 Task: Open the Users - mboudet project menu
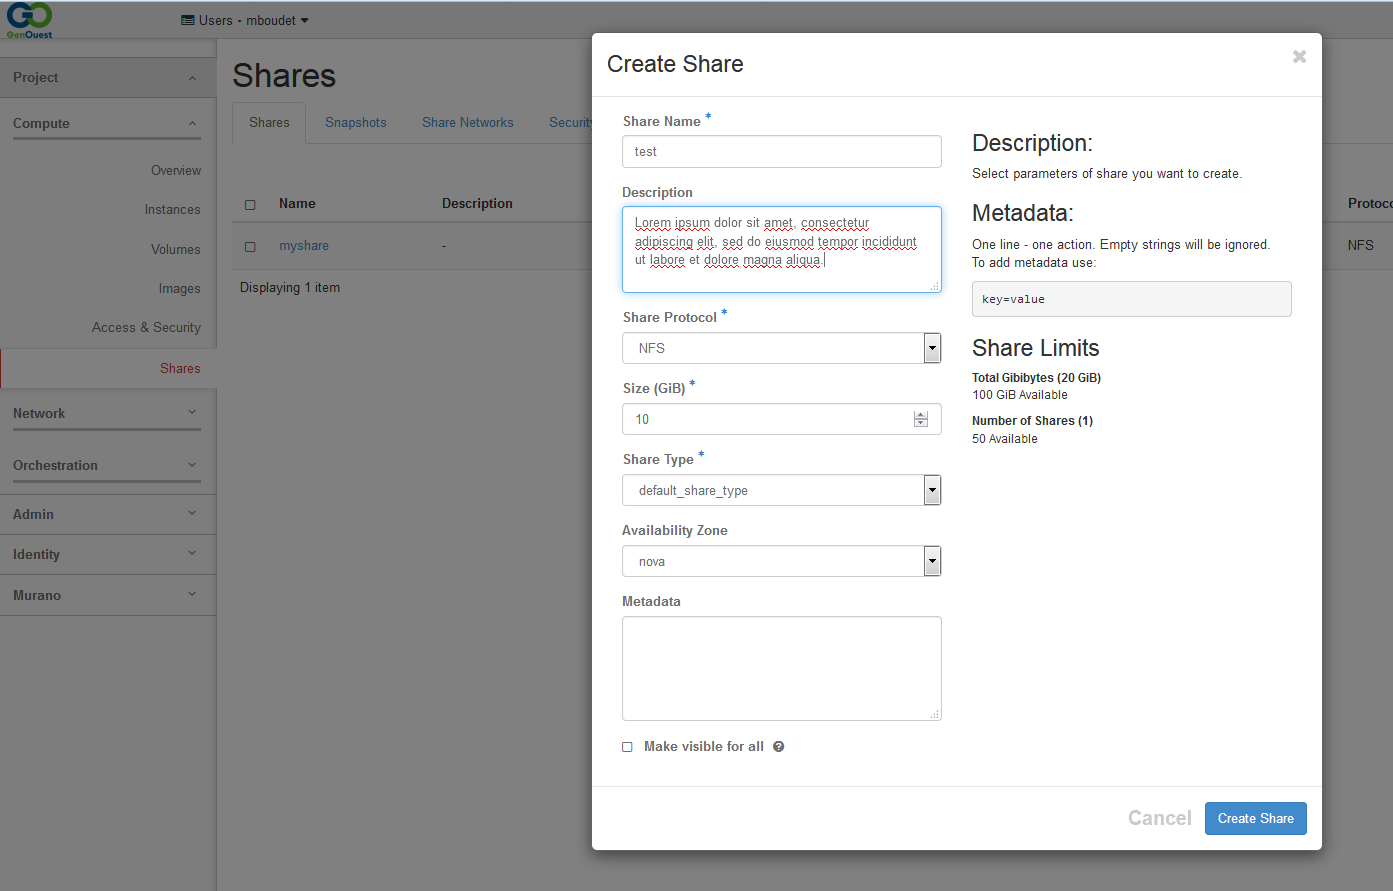click(x=245, y=20)
